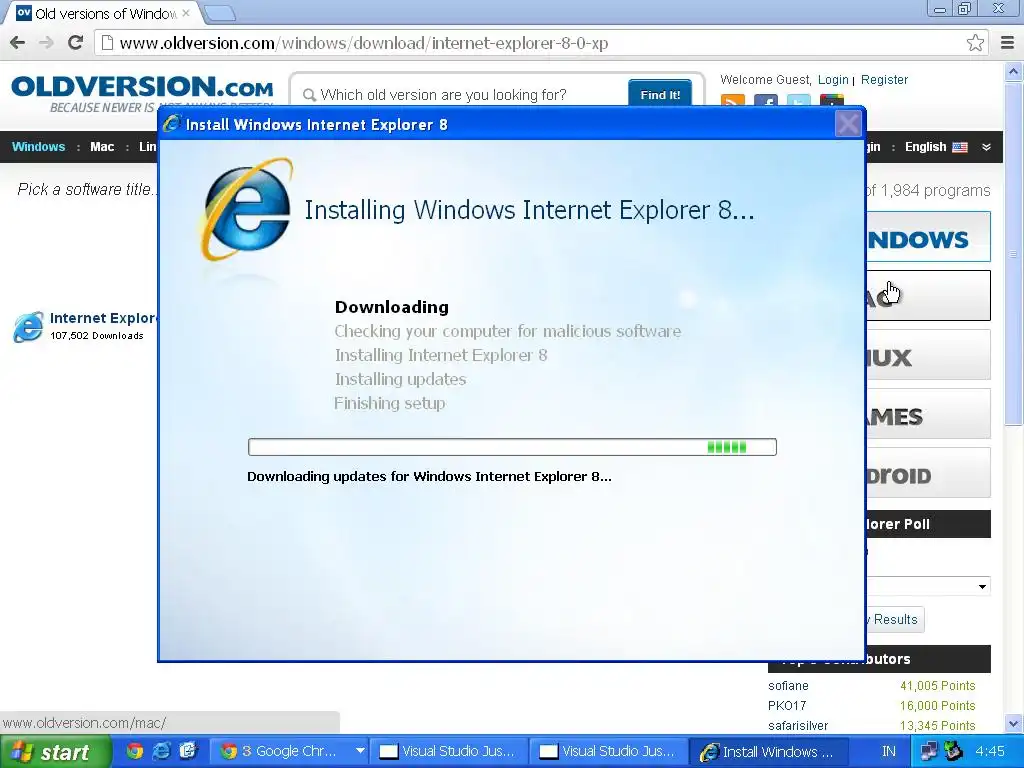Viewport: 1024px width, 768px height.
Task: Open the Chrome hamburger menu
Action: point(1008,43)
